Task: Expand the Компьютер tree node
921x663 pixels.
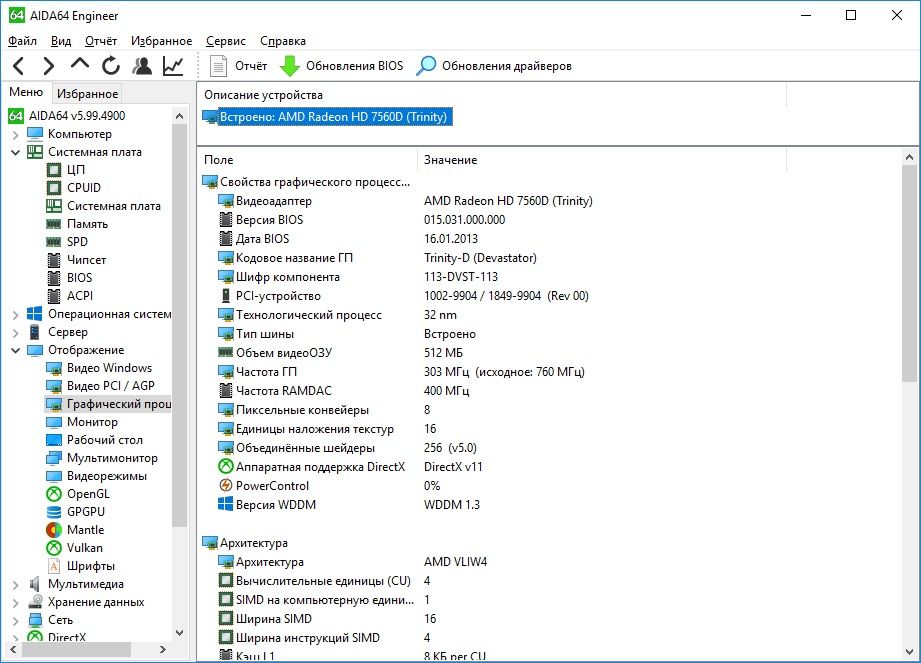Action: click(x=15, y=134)
